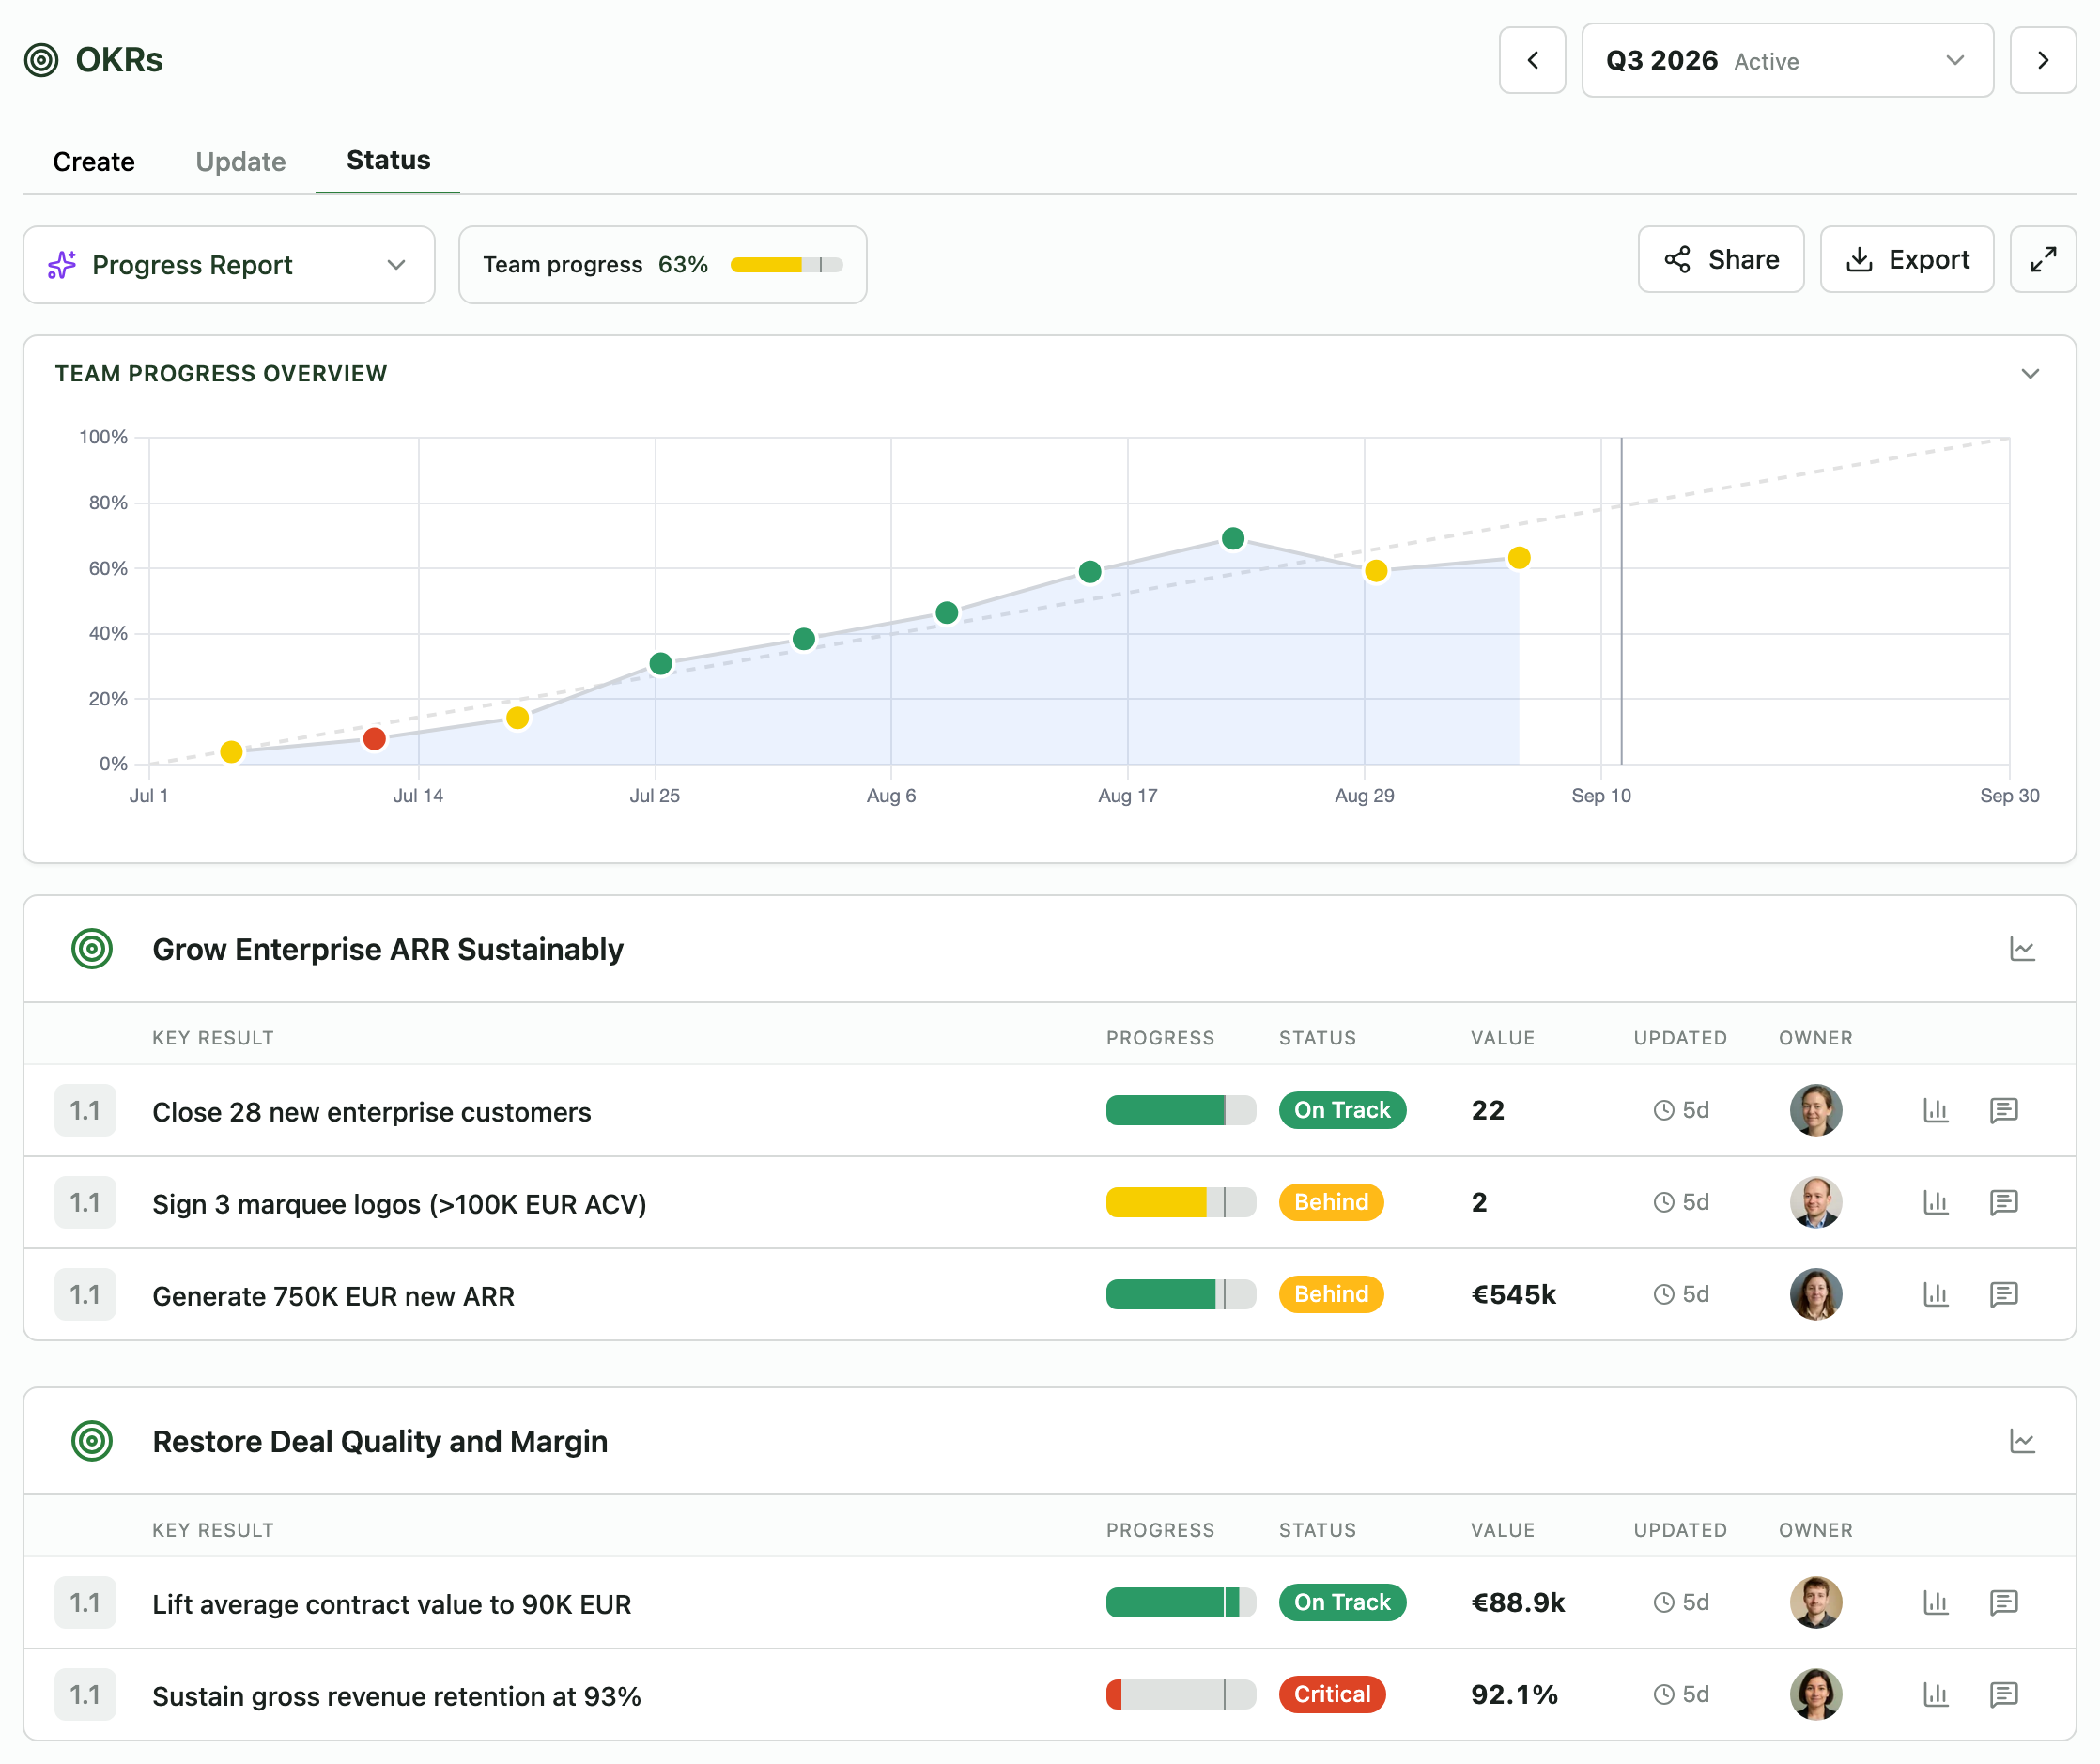Open comments for Sustain gross revenue retention
Viewport: 2100px width, 1764px height.
tap(2003, 1694)
